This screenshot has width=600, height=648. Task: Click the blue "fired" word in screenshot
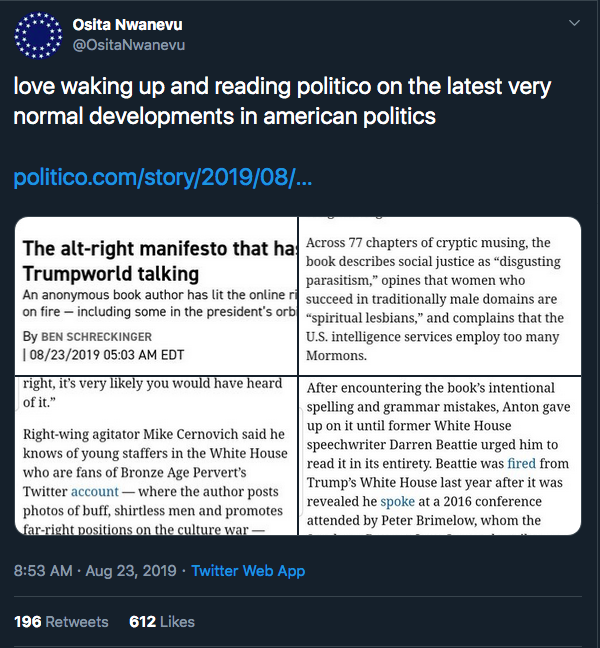[521, 464]
